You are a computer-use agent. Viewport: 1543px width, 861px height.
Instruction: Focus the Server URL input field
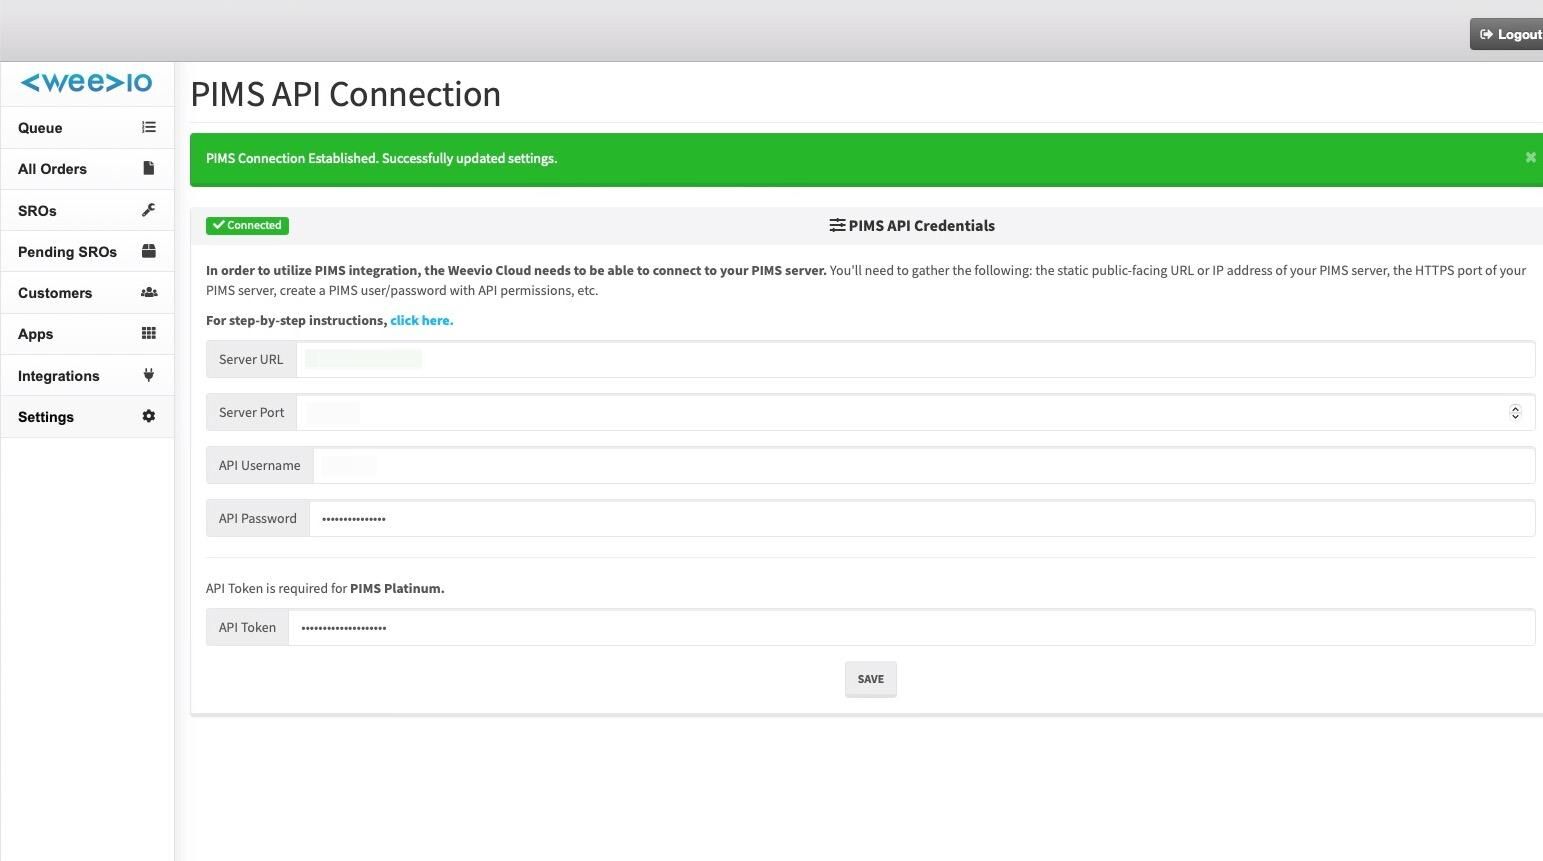click(x=915, y=359)
